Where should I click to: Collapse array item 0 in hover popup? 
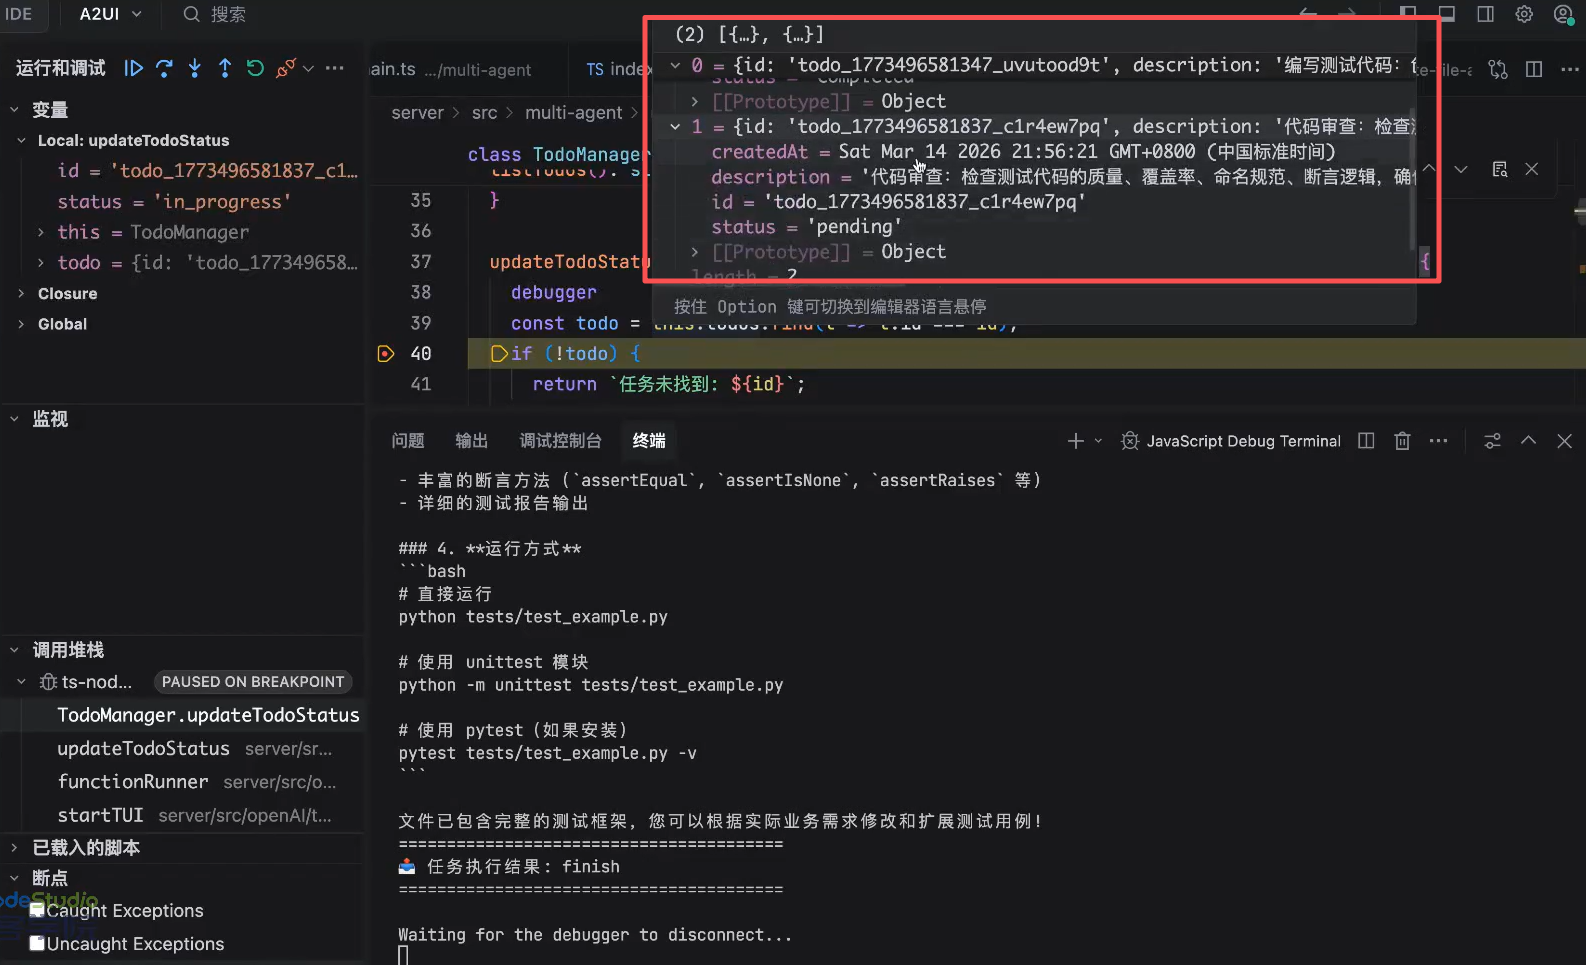(x=675, y=65)
